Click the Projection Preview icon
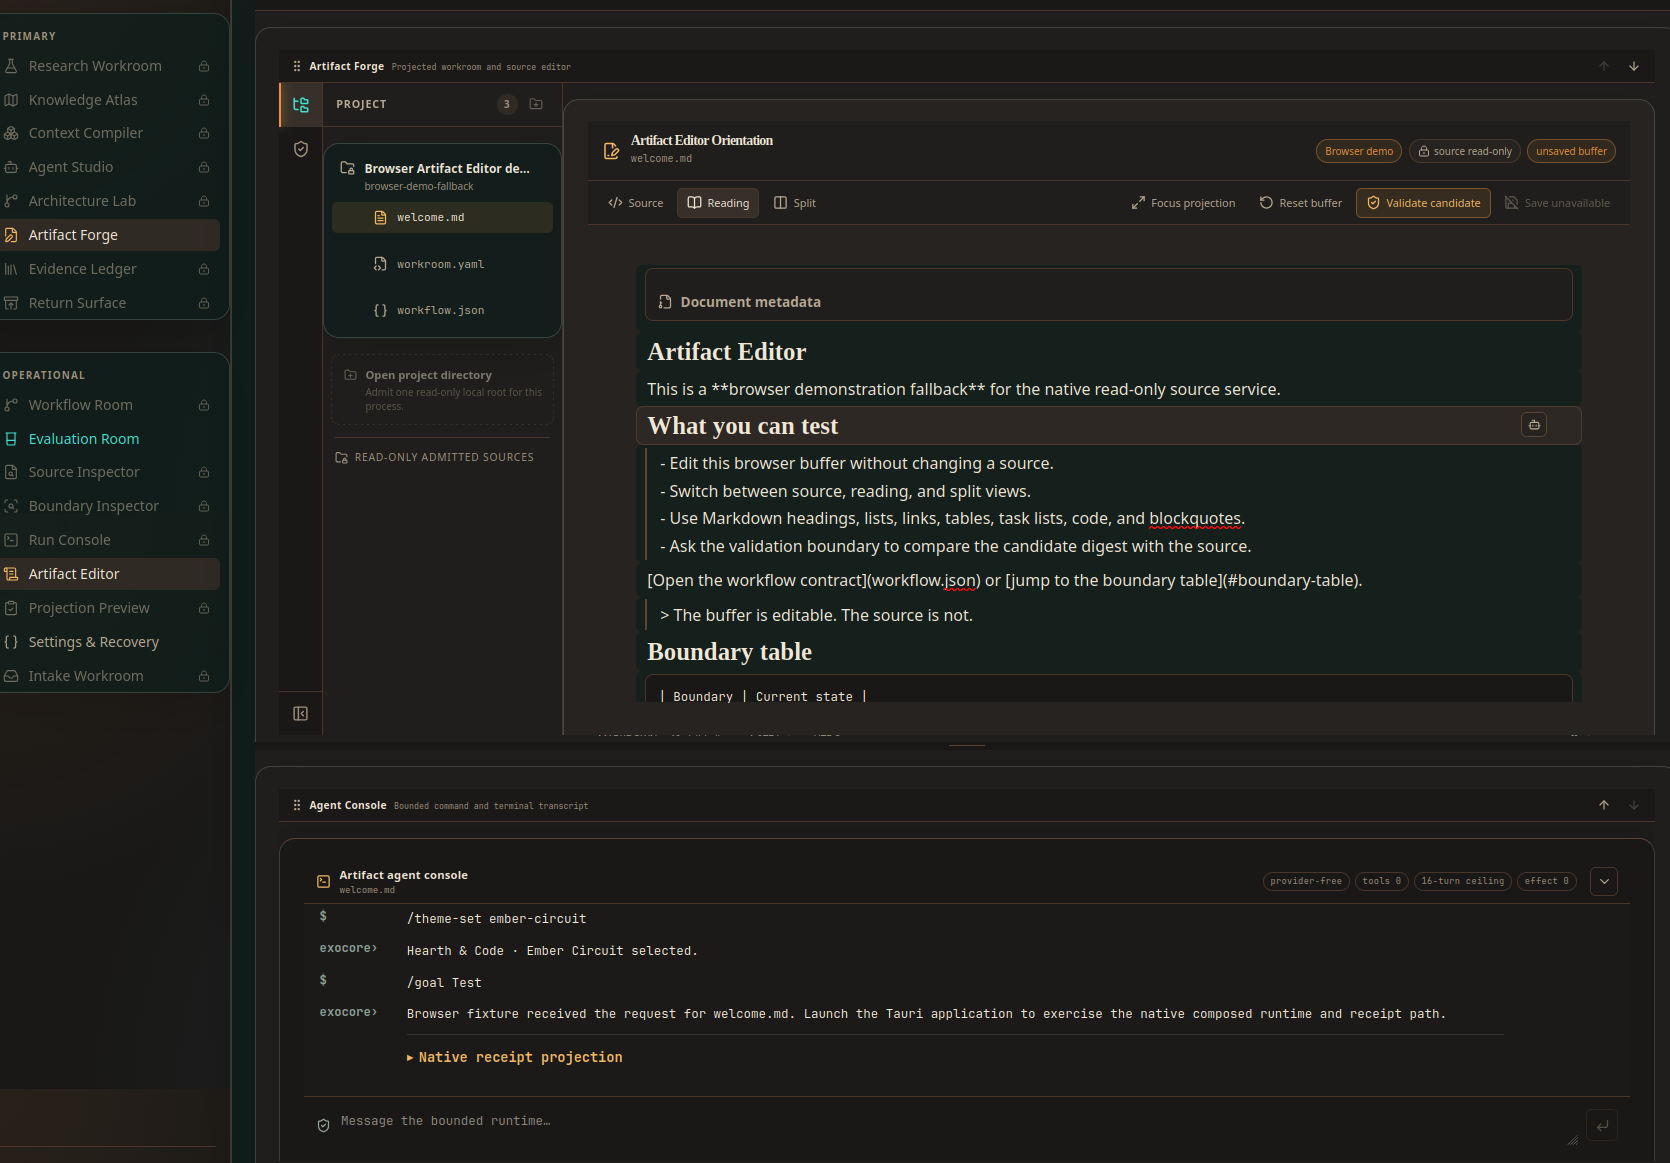This screenshot has width=1670, height=1163. coord(11,608)
